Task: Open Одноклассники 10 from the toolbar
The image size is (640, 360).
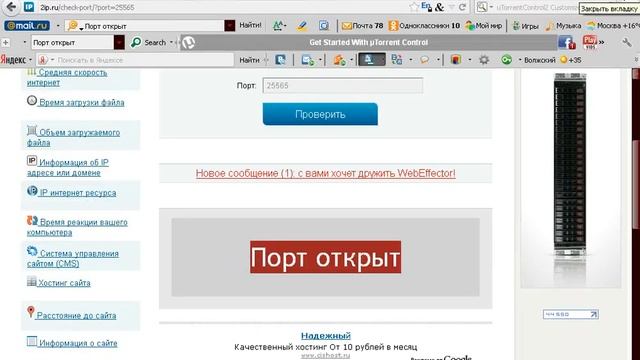Action: click(424, 26)
